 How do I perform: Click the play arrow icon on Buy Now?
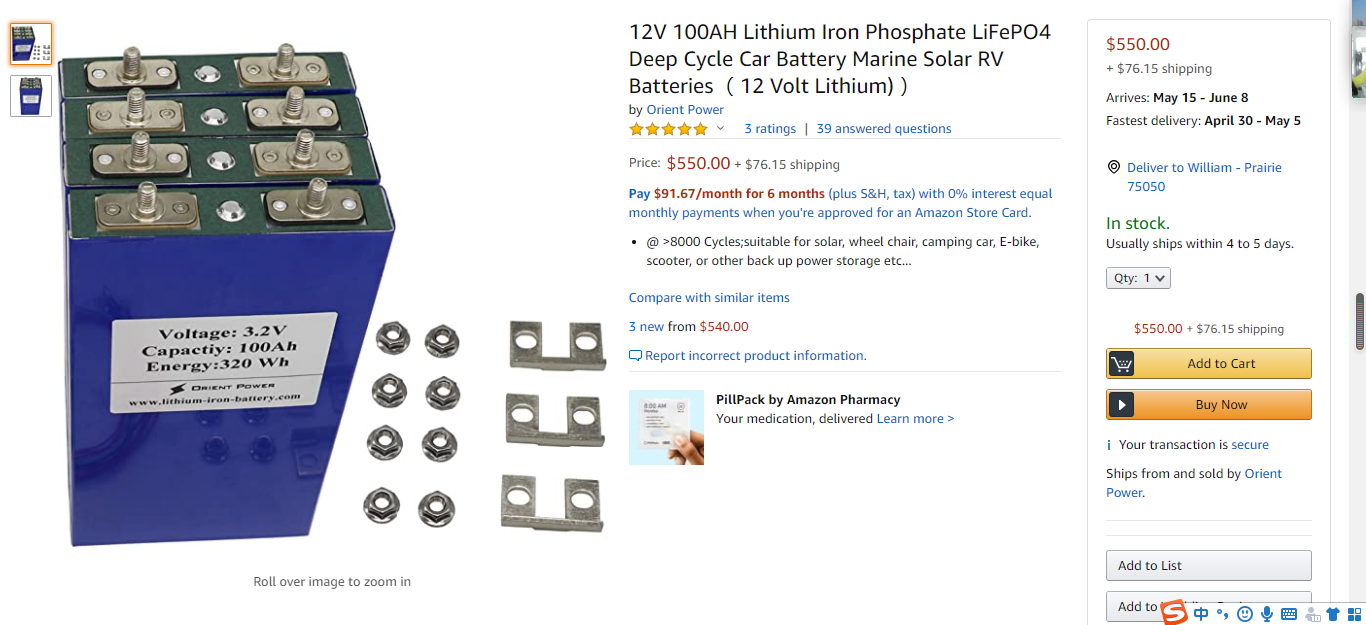1122,405
